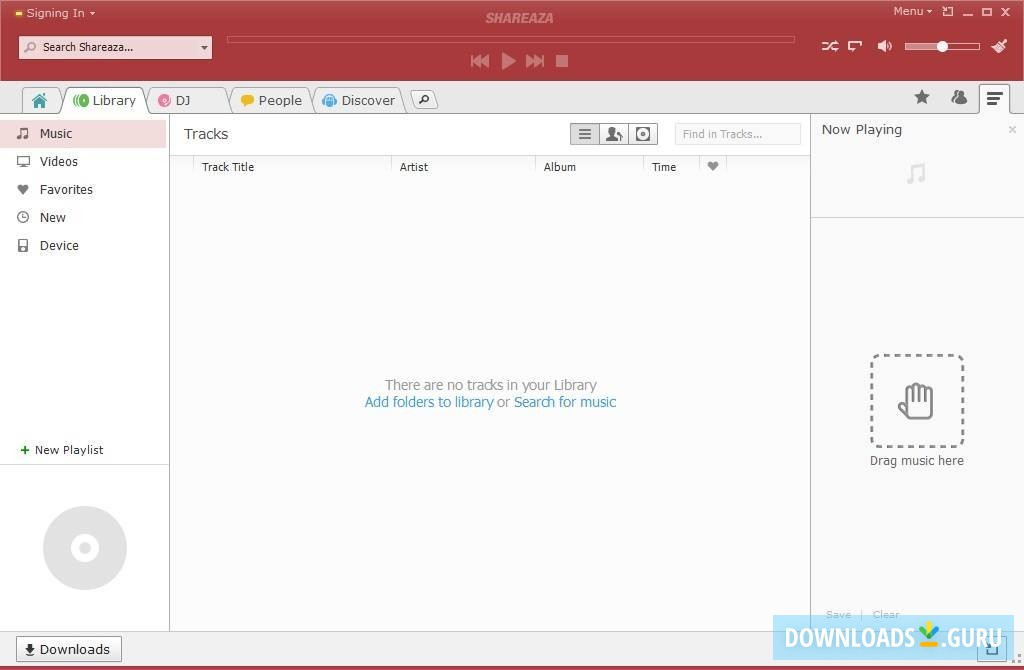Stop playback with the stop button
1024x670 pixels.
[x=562, y=61]
